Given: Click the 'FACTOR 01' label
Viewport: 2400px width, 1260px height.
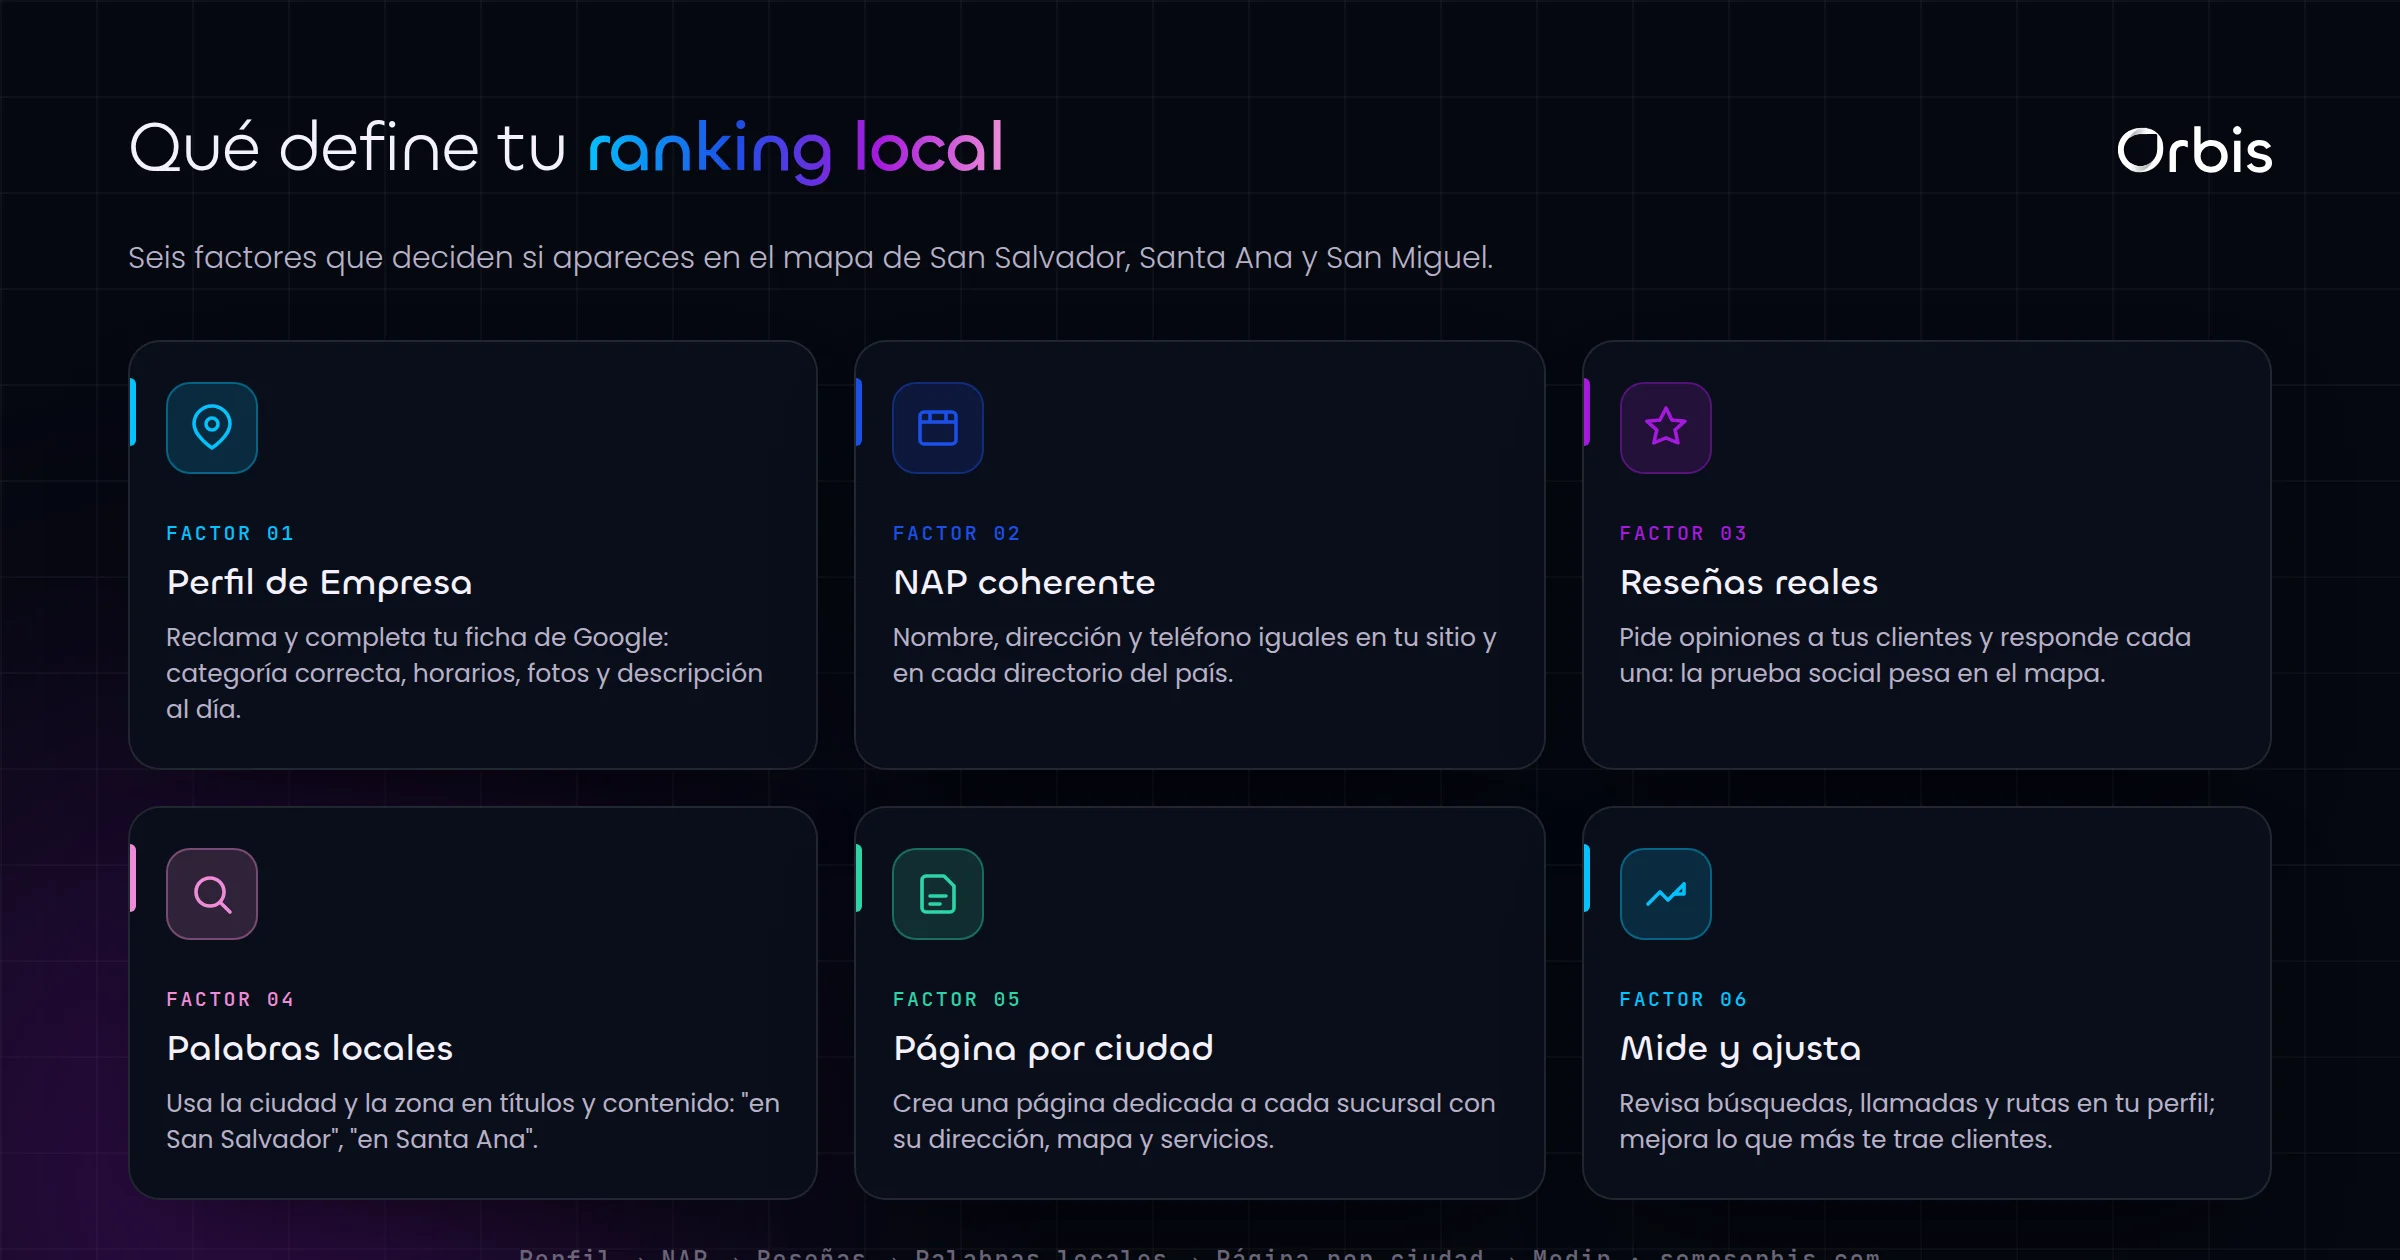Looking at the screenshot, I should pyautogui.click(x=230, y=533).
